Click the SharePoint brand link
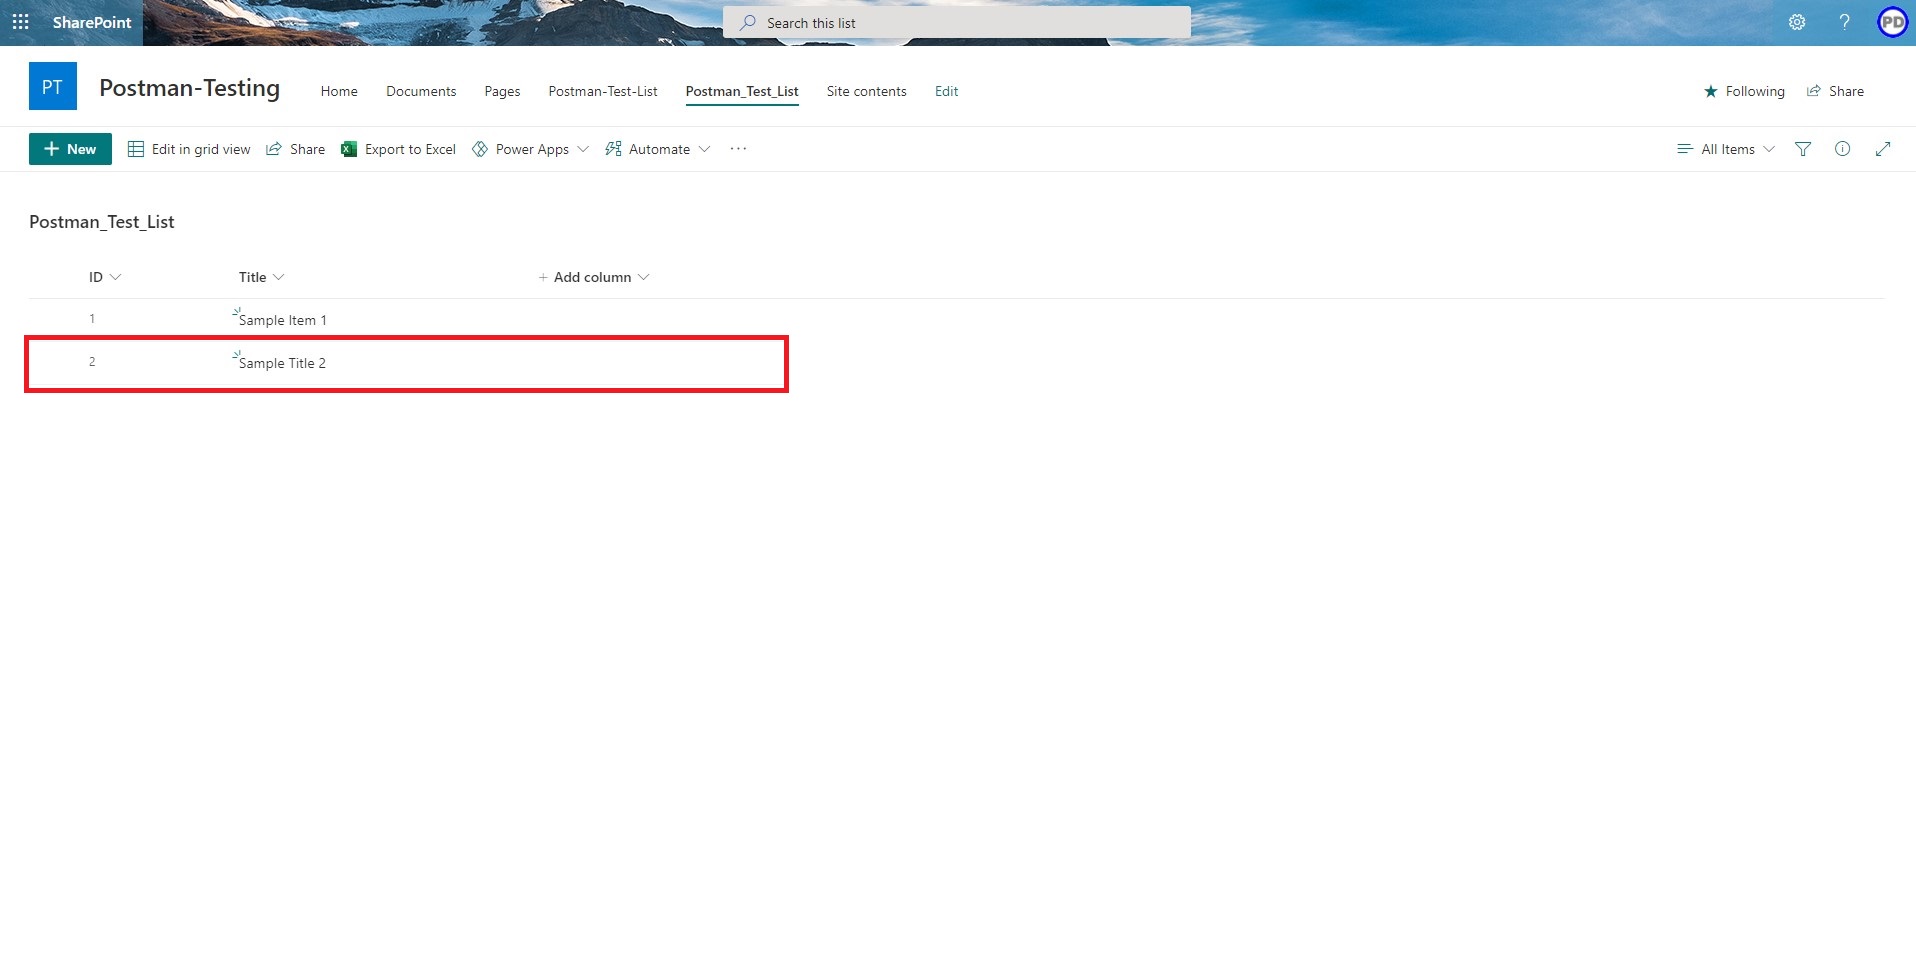Screen dimensions: 1916x965 point(92,22)
